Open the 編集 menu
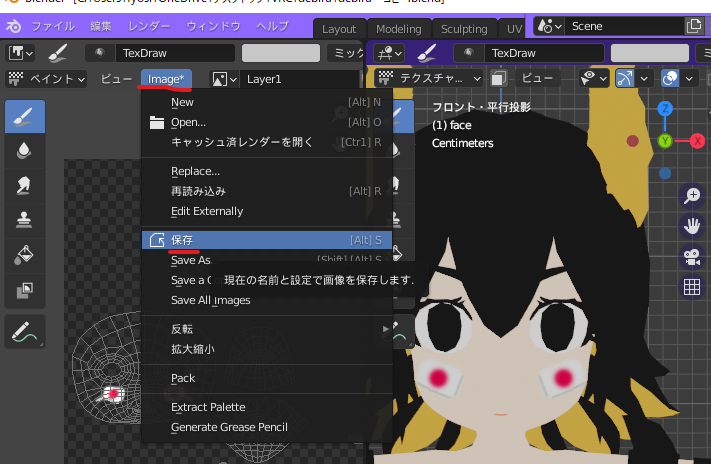 point(101,26)
